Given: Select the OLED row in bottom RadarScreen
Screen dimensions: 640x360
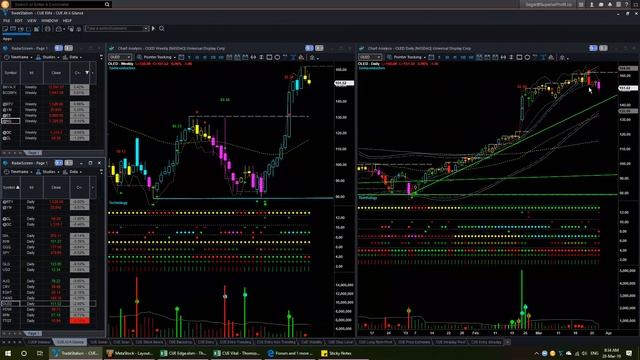Looking at the screenshot, I should pyautogui.click(x=48, y=304).
